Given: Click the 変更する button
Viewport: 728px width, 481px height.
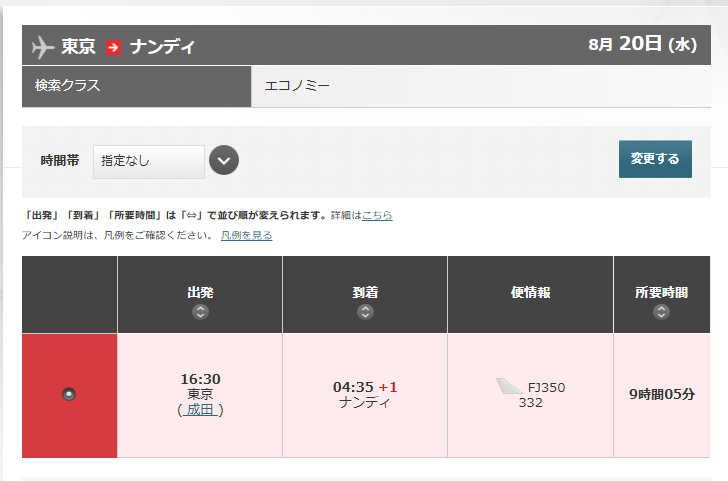Looking at the screenshot, I should 655,159.
